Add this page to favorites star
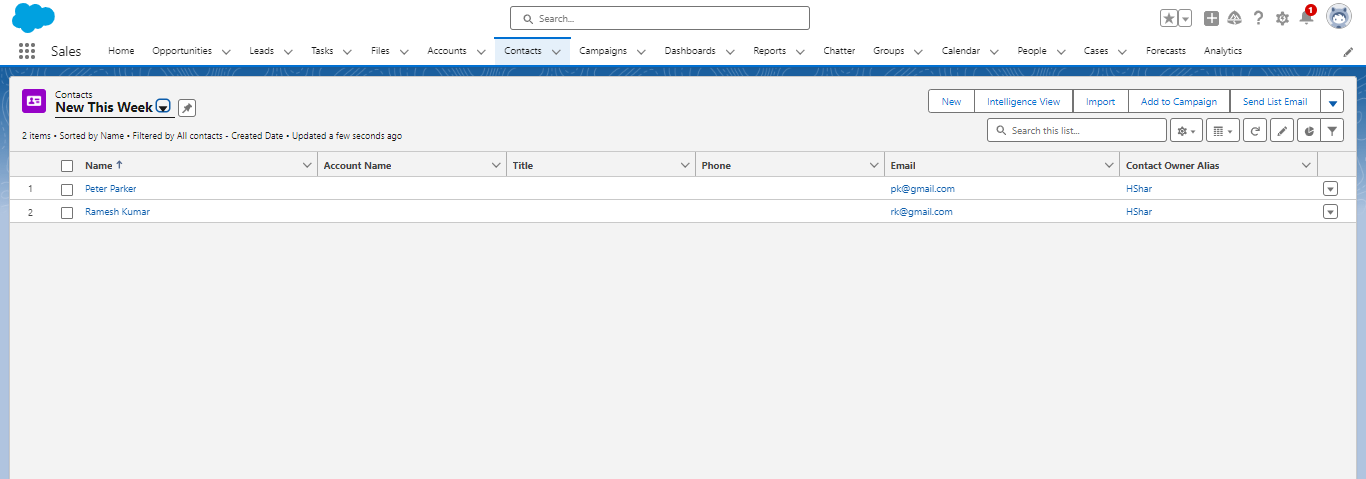The width and height of the screenshot is (1366, 479). point(1168,18)
